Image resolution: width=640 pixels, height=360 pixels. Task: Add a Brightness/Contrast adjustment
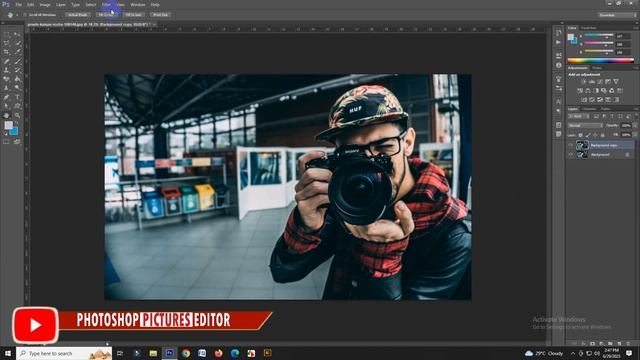coord(584,82)
